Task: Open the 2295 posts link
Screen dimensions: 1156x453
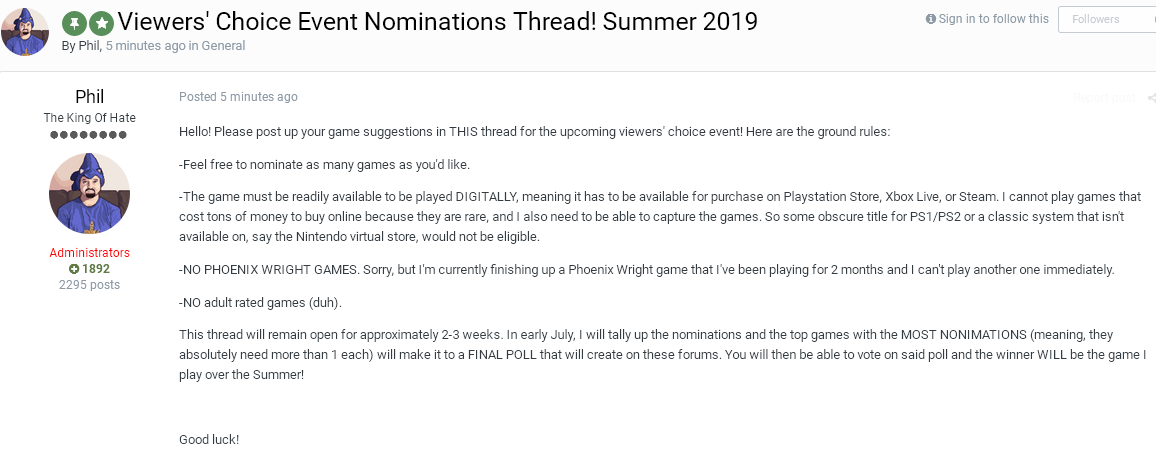Action: [89, 284]
